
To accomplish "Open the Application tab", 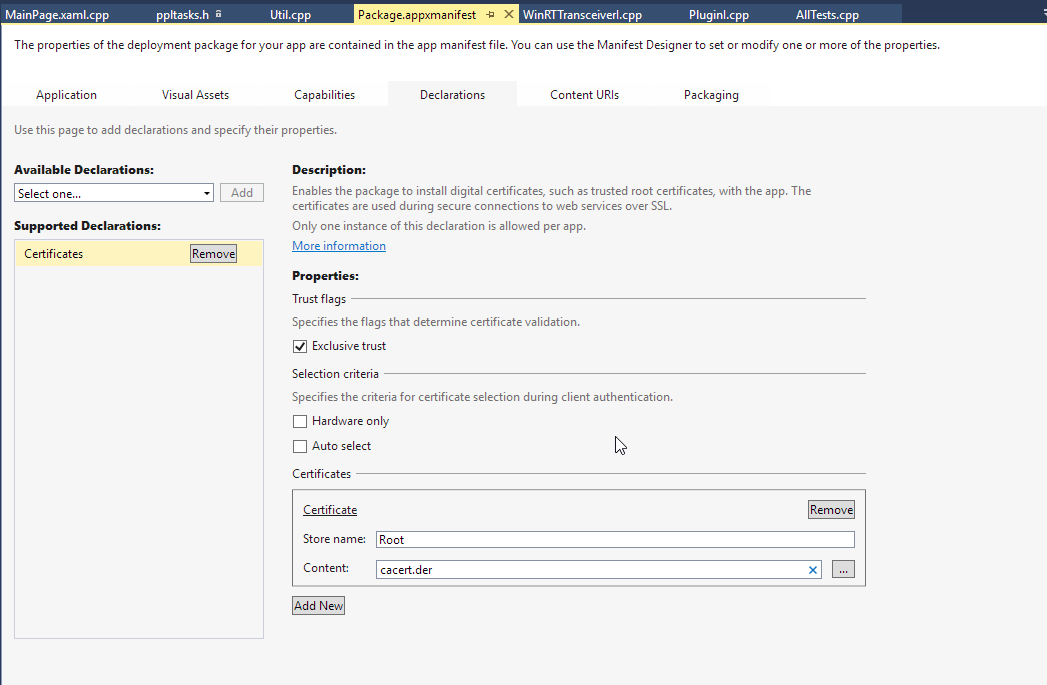I will point(66,95).
